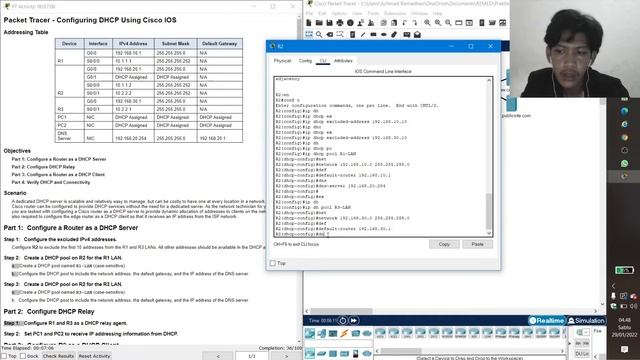The height and width of the screenshot is (360, 640).
Task: Switch to Realtime mode
Action: (x=547, y=320)
